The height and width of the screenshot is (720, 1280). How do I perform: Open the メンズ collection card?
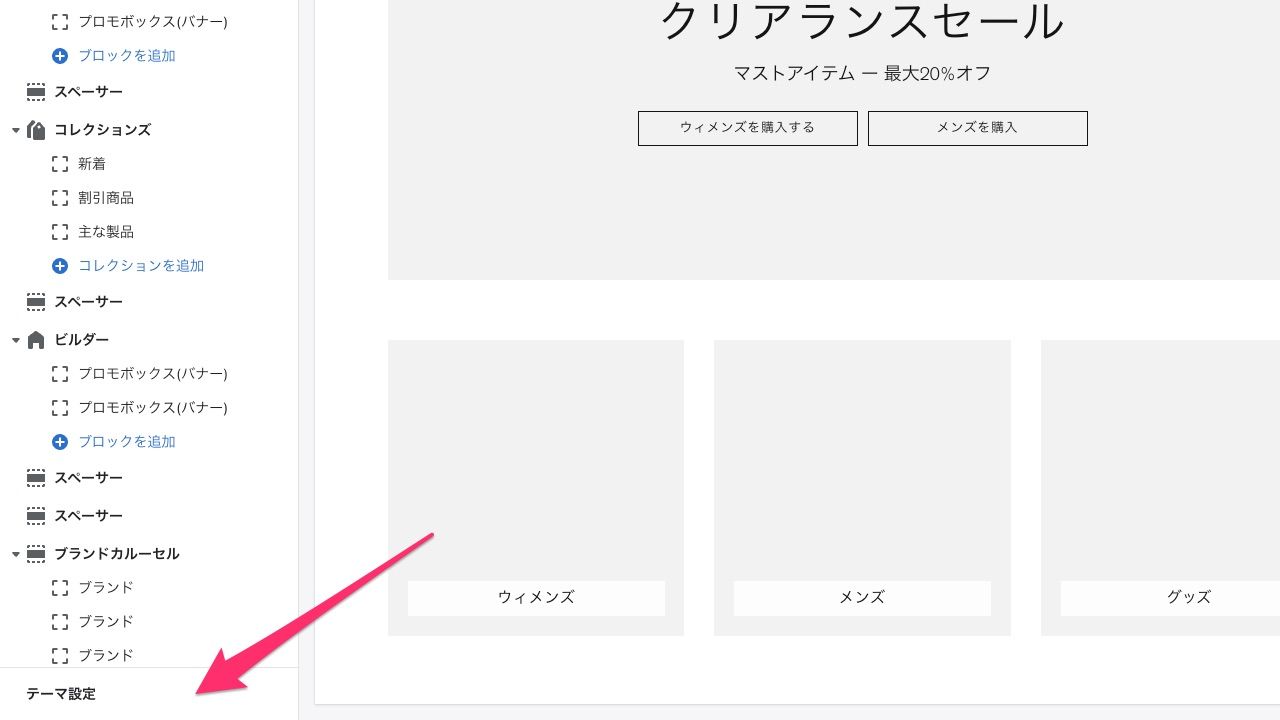(x=862, y=488)
